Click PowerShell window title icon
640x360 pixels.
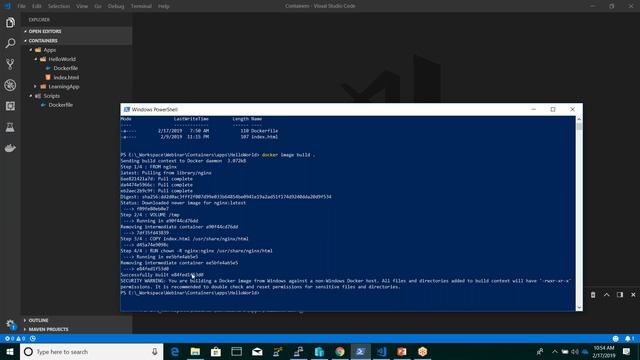[x=127, y=109]
